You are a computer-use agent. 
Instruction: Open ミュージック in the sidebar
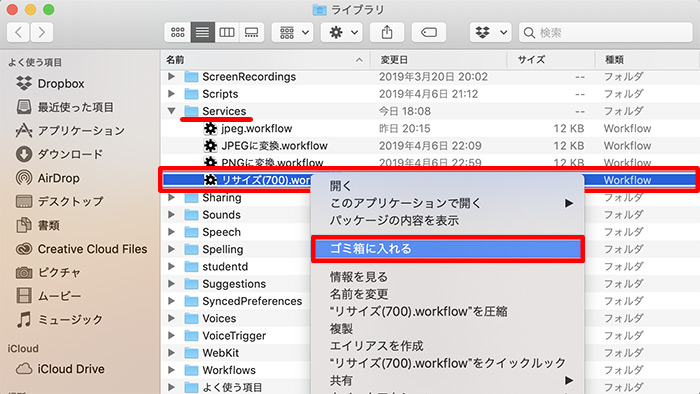click(59, 319)
